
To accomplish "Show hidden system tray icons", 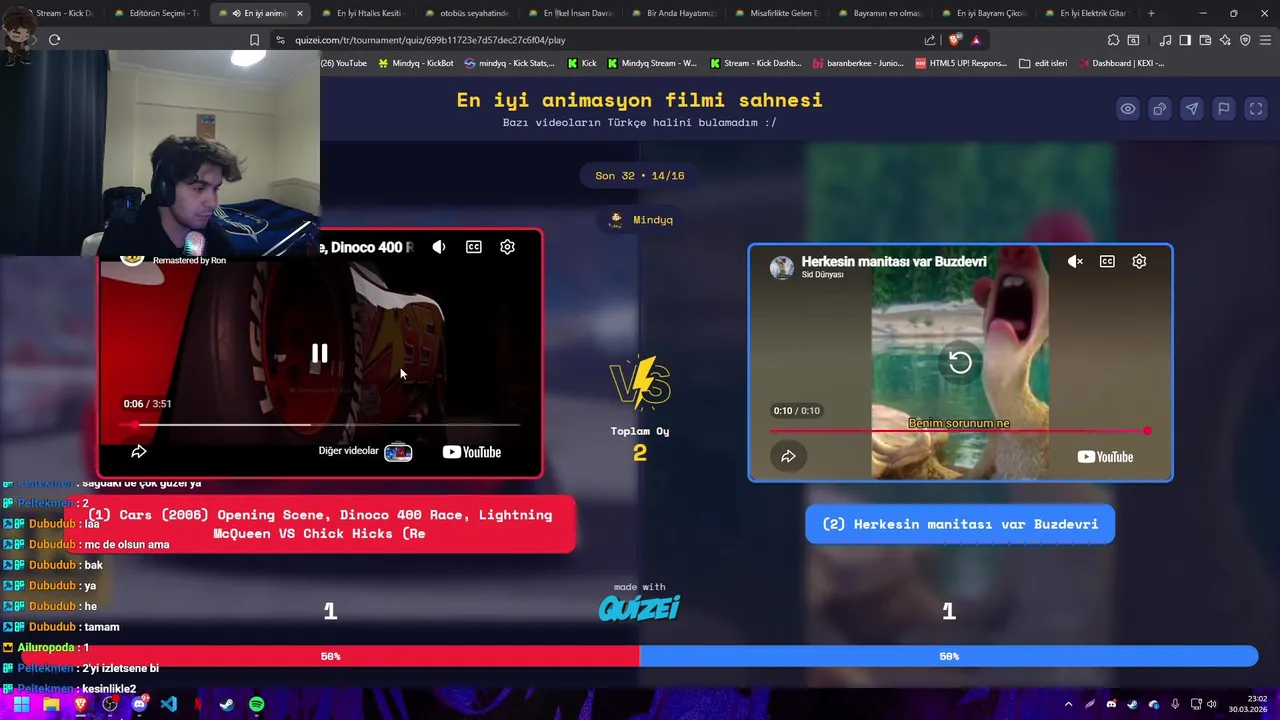I will pos(1068,705).
